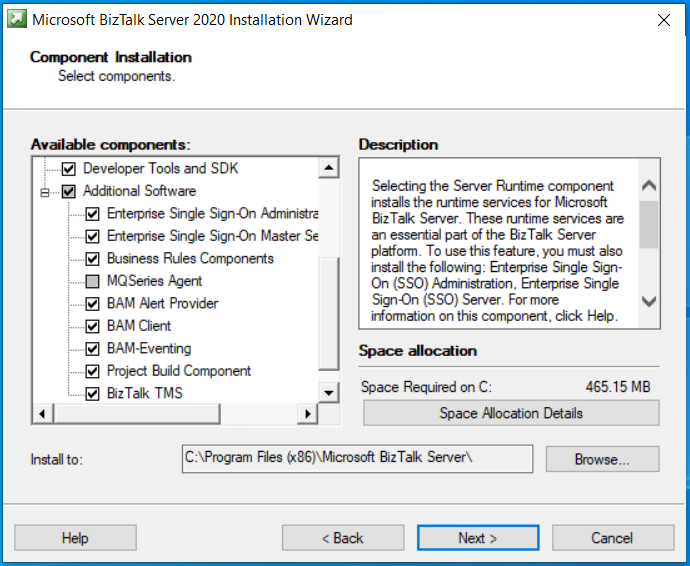Click the components horizontal scrollbar thumb
Image resolution: width=690 pixels, height=566 pixels.
tap(136, 414)
